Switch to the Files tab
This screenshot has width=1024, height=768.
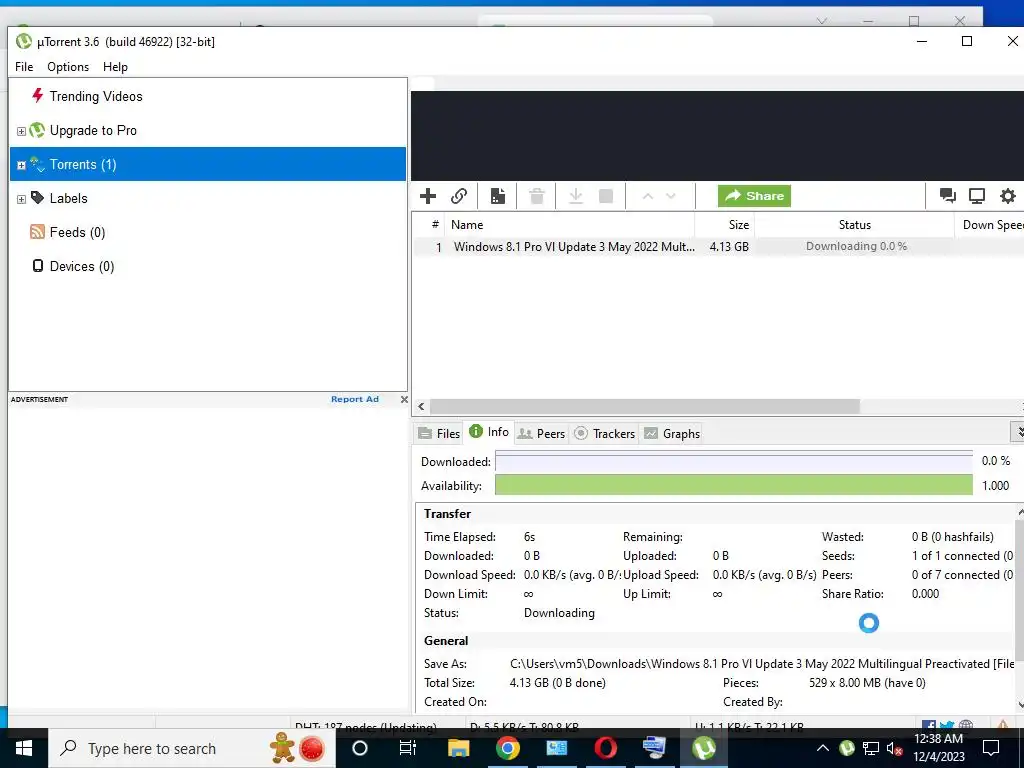pos(439,434)
